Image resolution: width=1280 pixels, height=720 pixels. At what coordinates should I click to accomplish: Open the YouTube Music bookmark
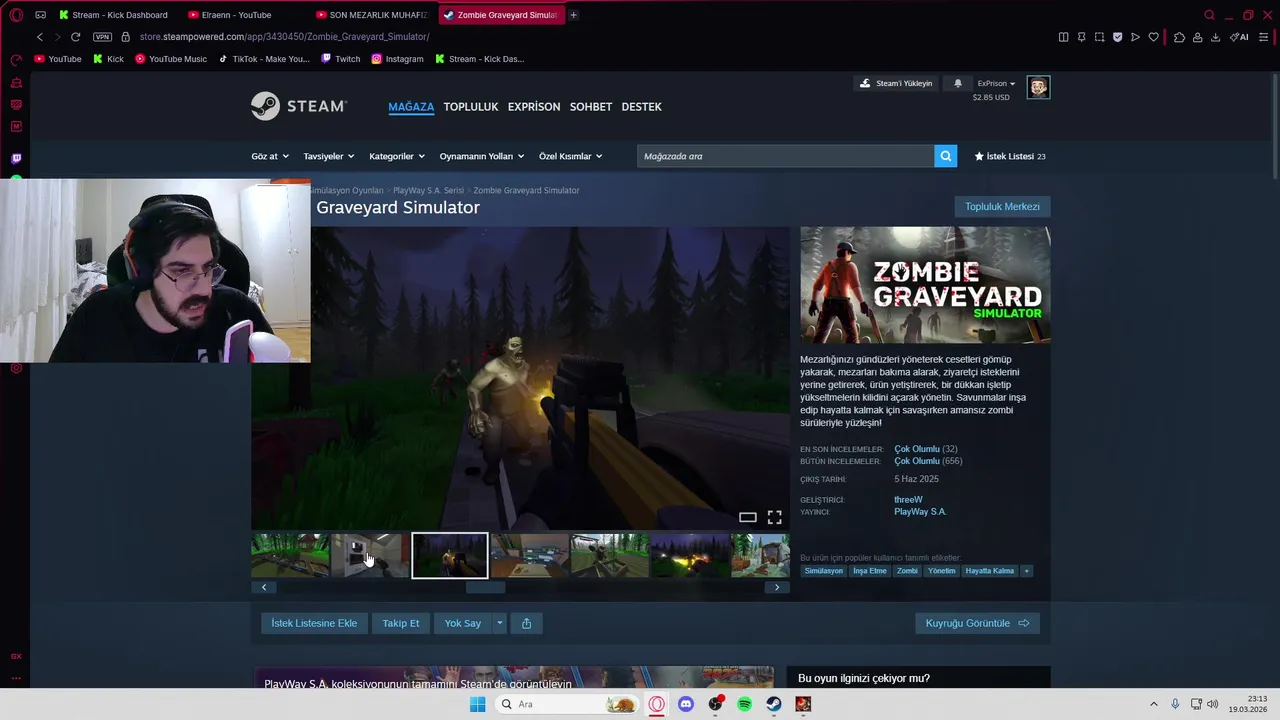point(171,59)
